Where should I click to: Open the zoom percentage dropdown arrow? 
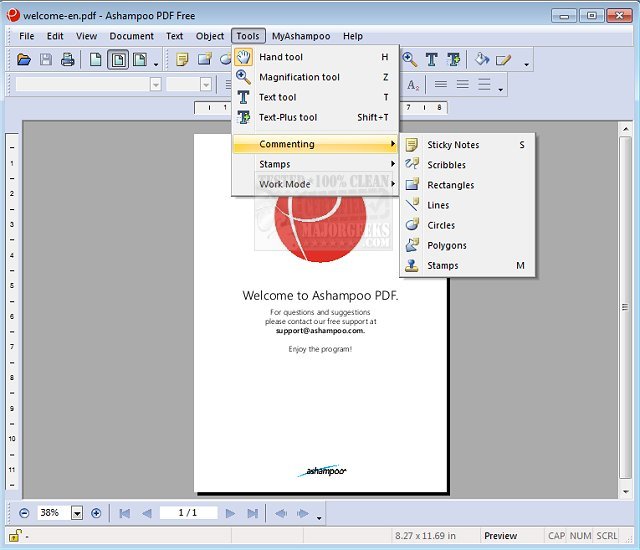click(x=77, y=513)
